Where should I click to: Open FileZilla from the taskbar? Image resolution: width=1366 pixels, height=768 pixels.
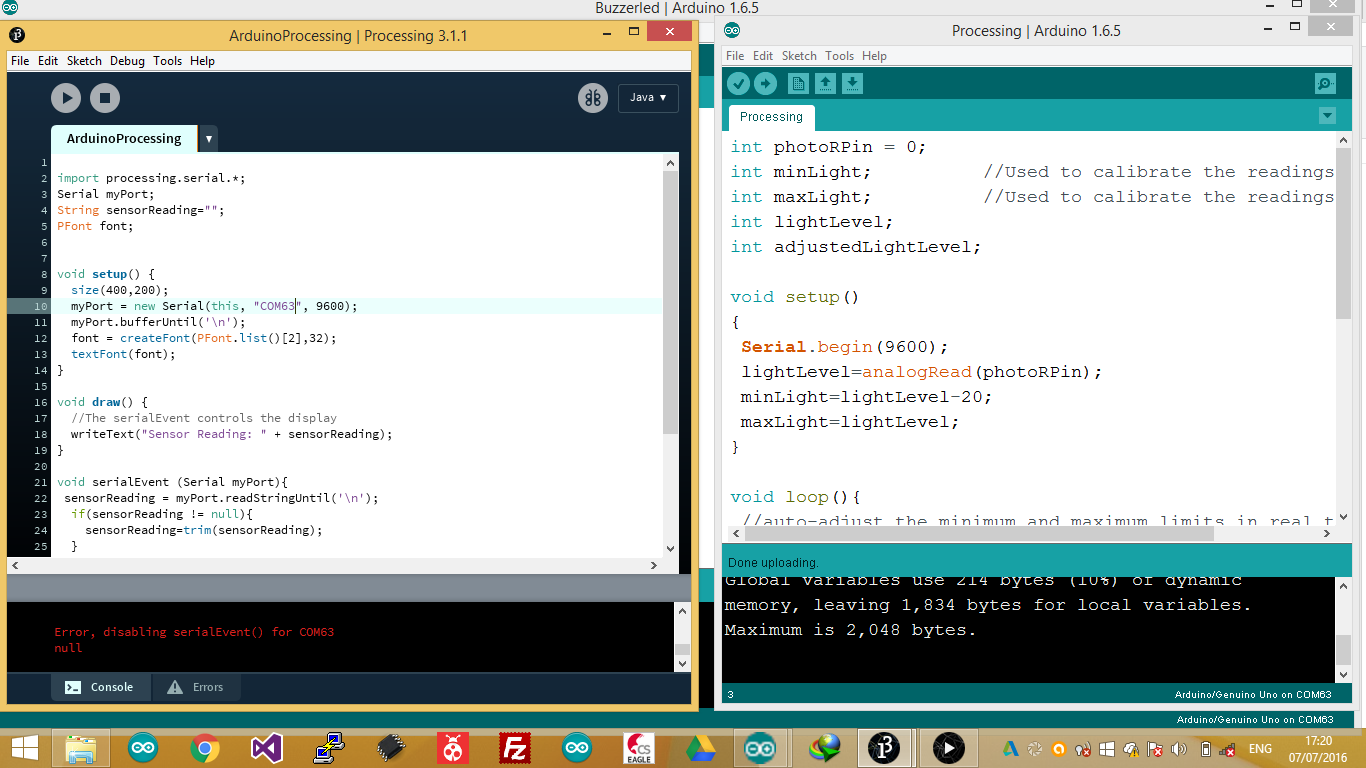tap(515, 748)
